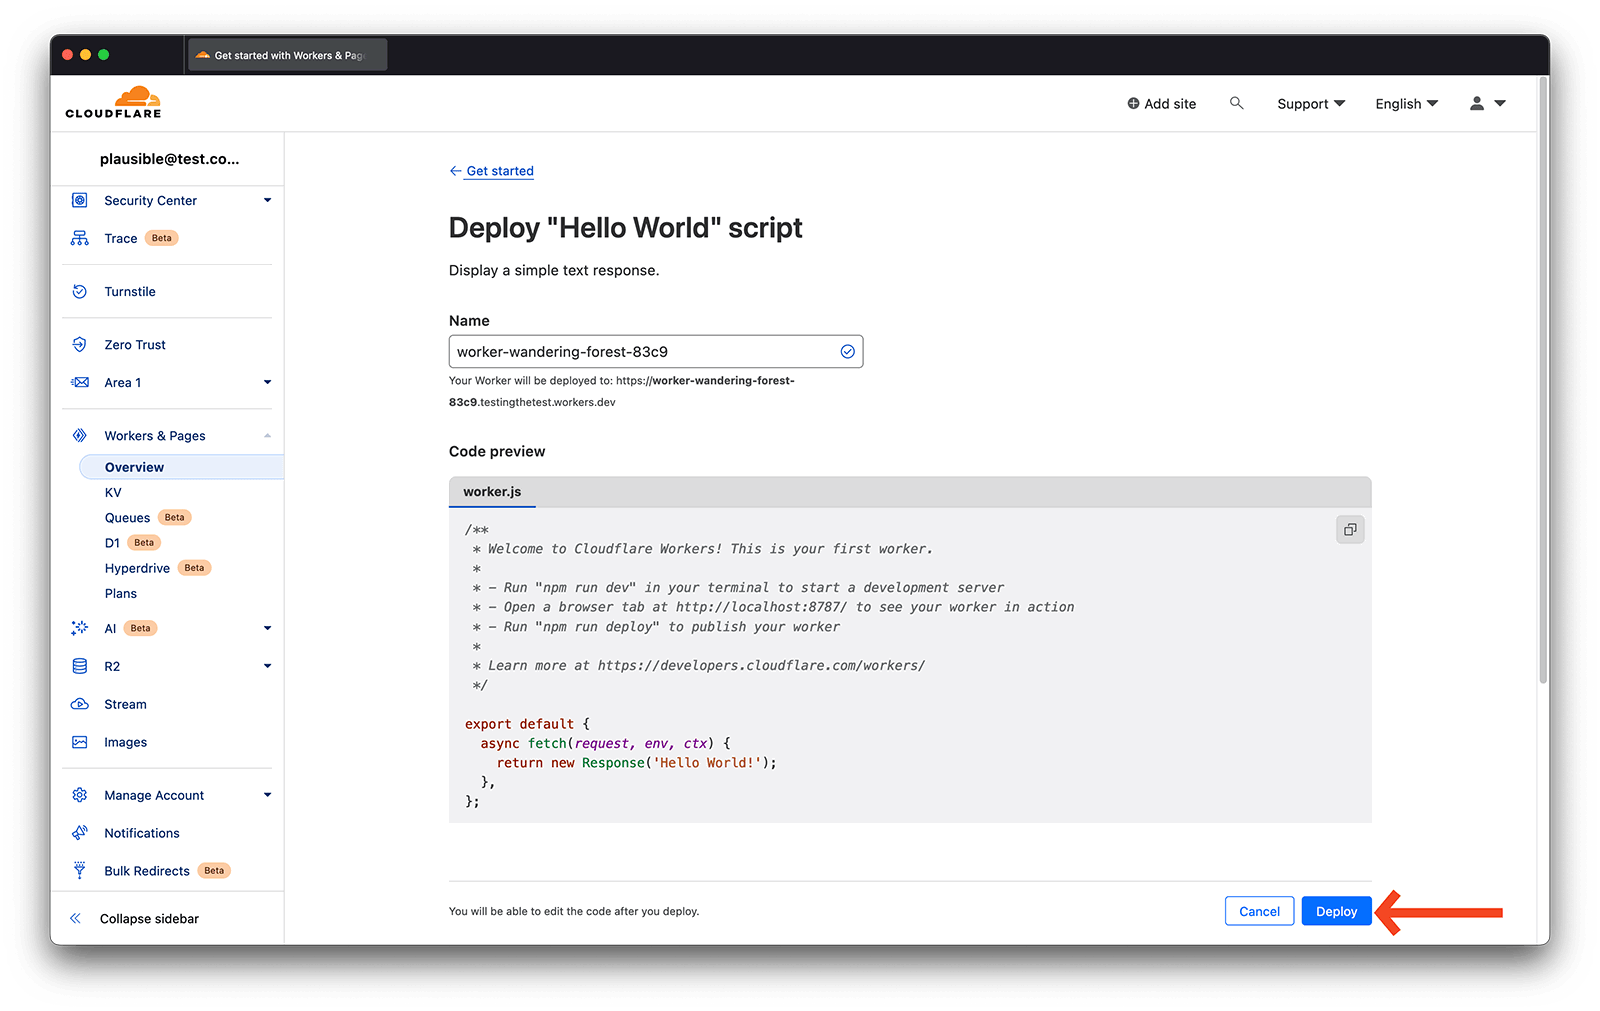Click the "Code preview" heading text
This screenshot has width=1600, height=1011.
click(x=497, y=451)
